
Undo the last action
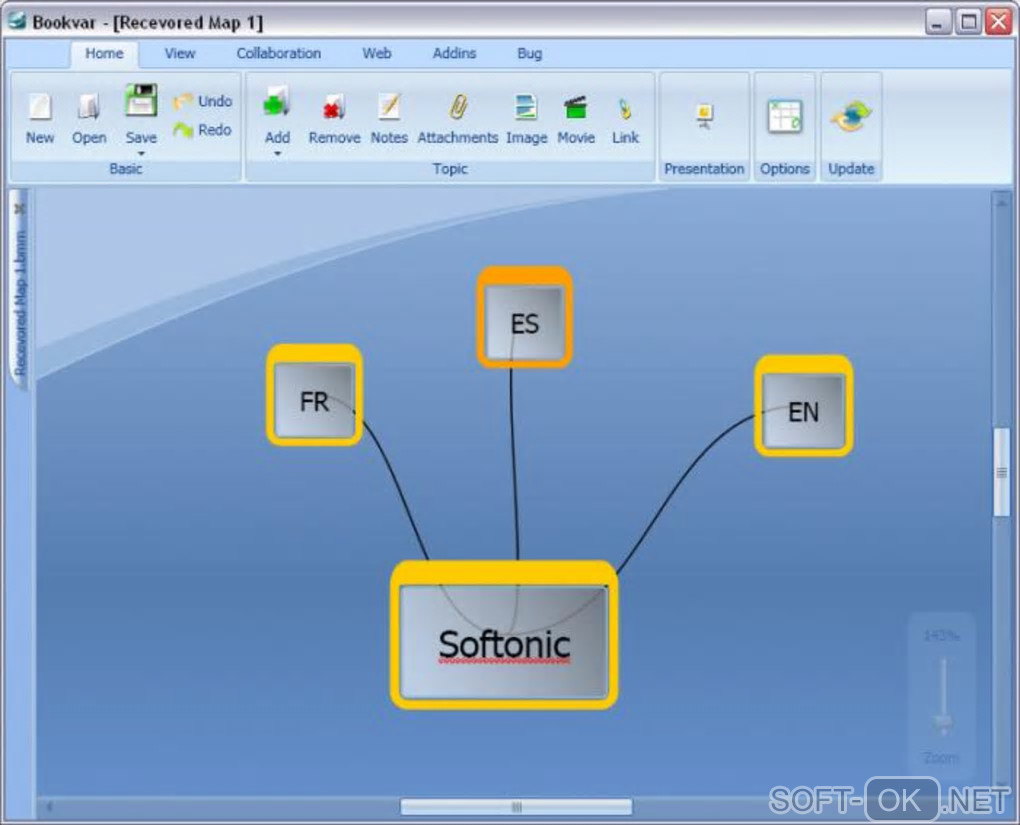pyautogui.click(x=203, y=101)
